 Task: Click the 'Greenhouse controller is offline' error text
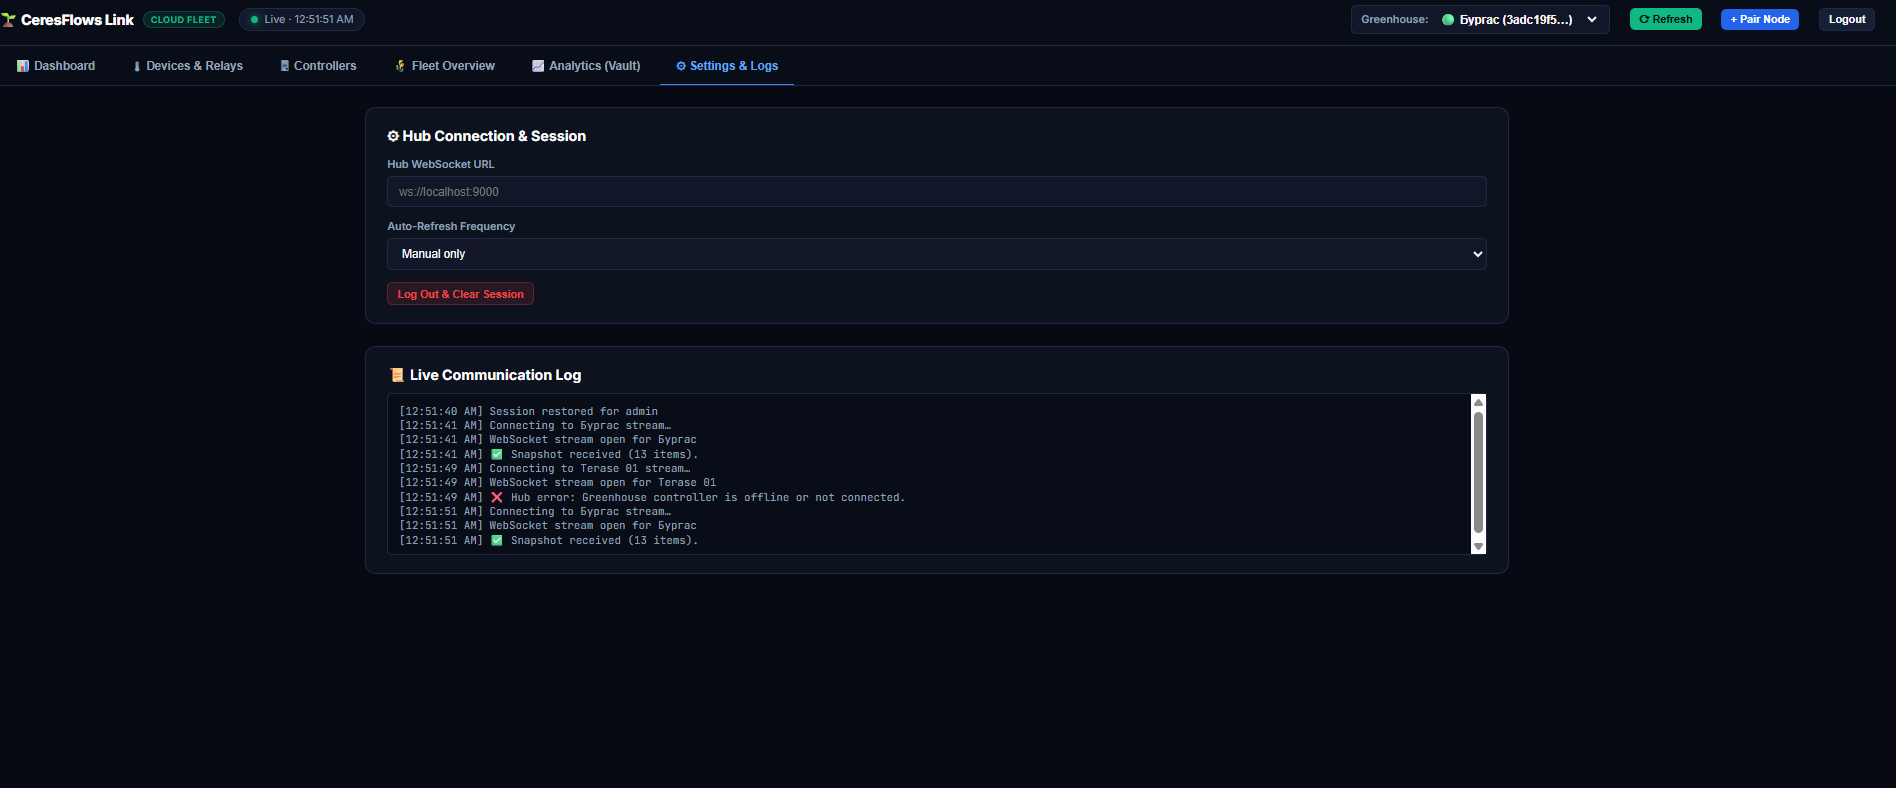tap(743, 497)
